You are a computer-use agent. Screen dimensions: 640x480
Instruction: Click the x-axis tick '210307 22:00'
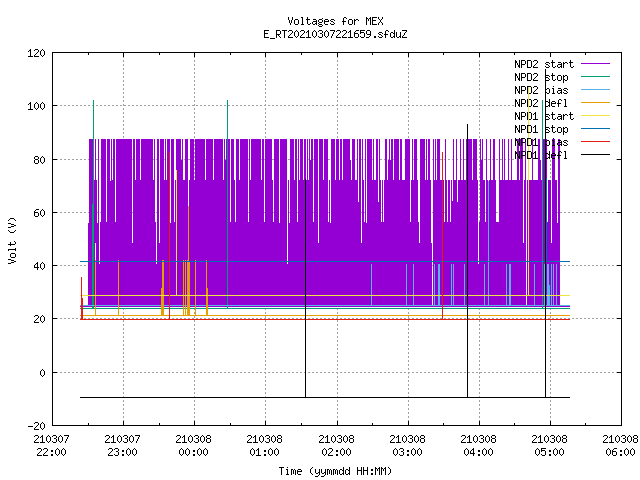pos(51,446)
